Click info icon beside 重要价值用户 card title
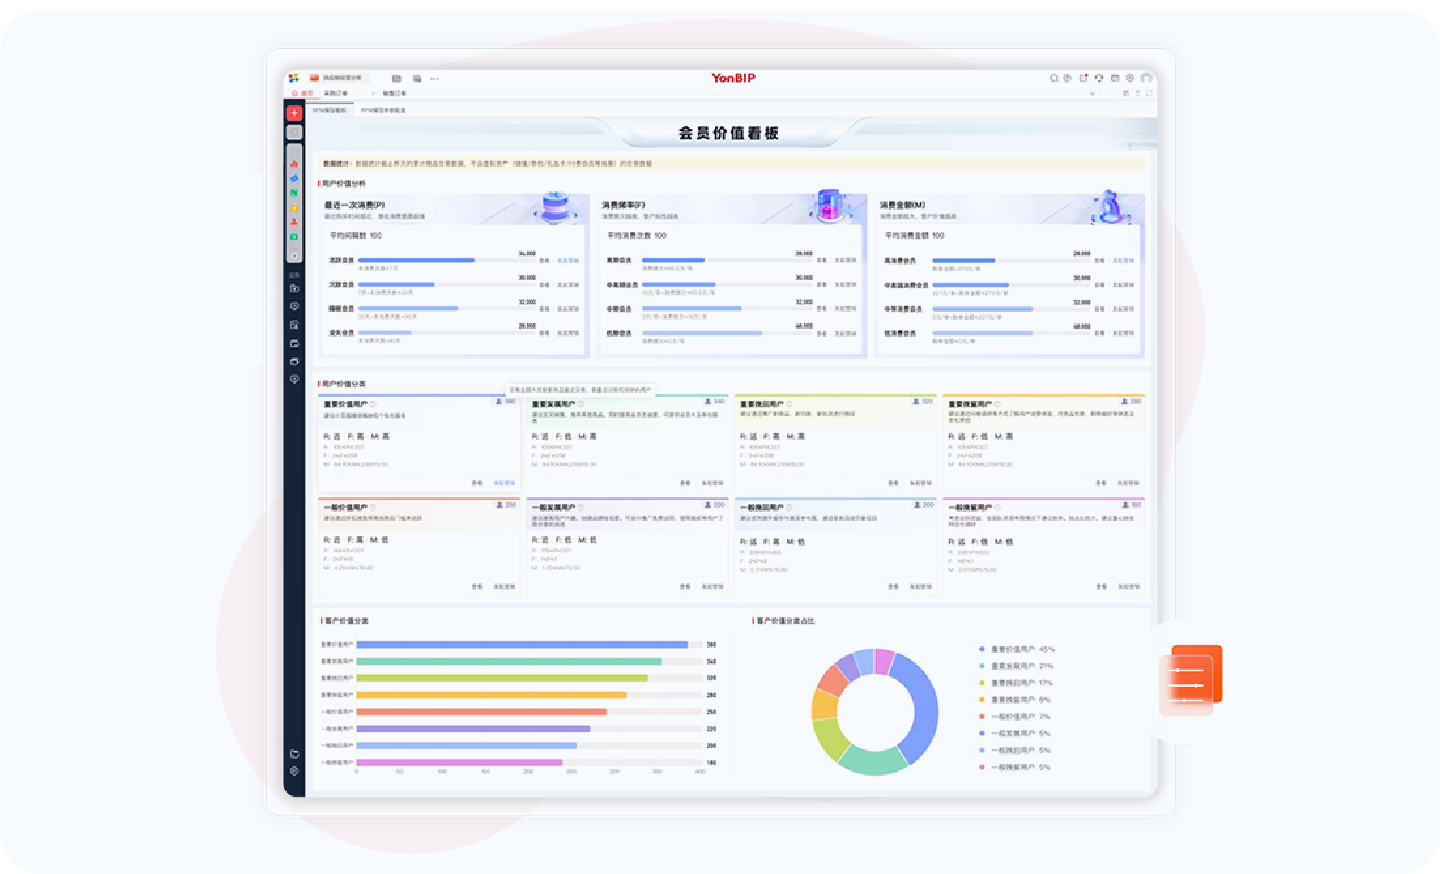This screenshot has width=1440, height=874. [373, 404]
